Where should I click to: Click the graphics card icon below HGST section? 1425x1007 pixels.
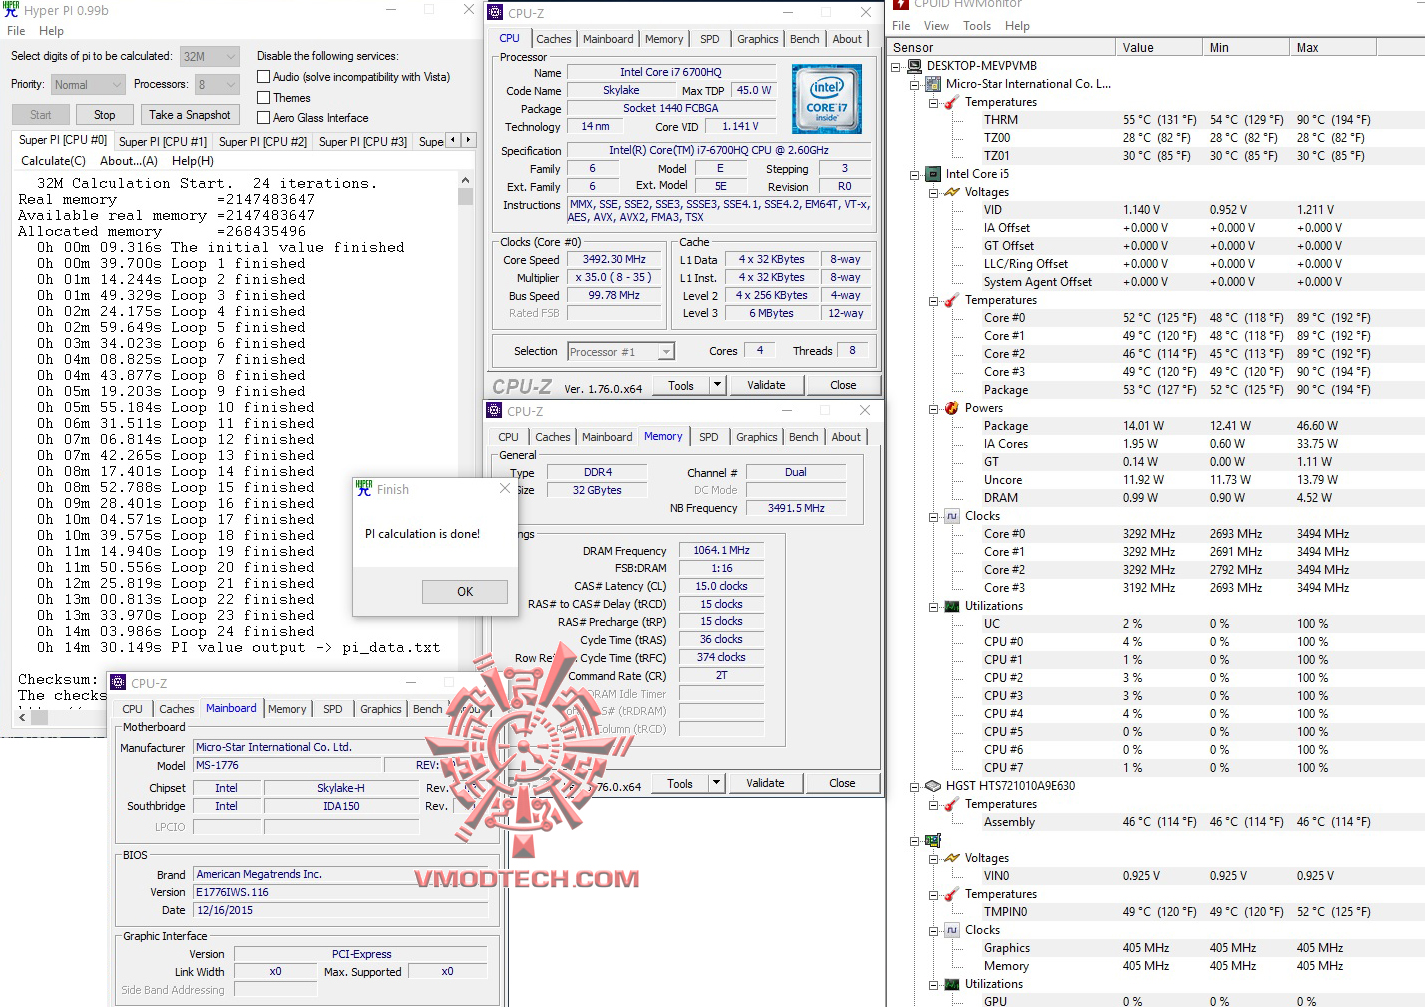933,840
